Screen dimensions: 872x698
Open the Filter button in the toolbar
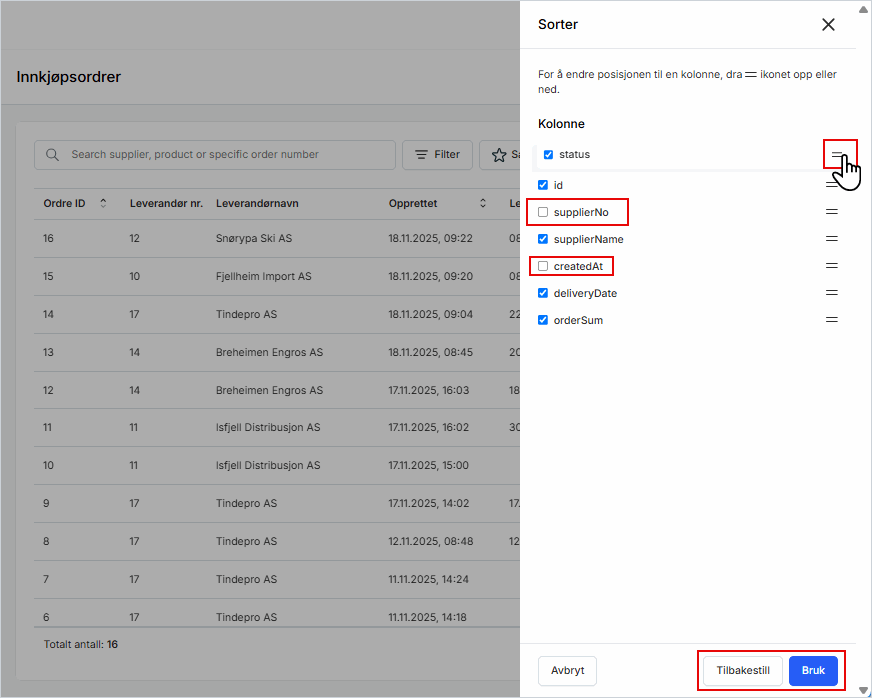(x=437, y=155)
